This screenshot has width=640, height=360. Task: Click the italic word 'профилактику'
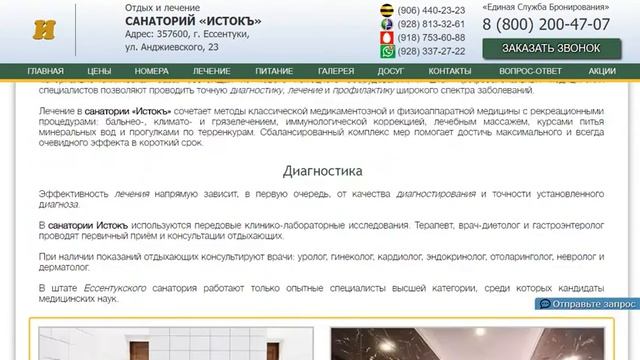(x=363, y=90)
